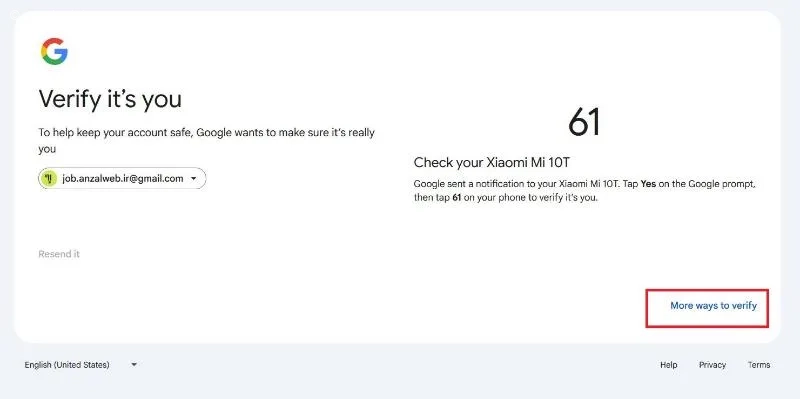
Task: Click the bold 61 in the instruction text
Action: pyautogui.click(x=457, y=198)
